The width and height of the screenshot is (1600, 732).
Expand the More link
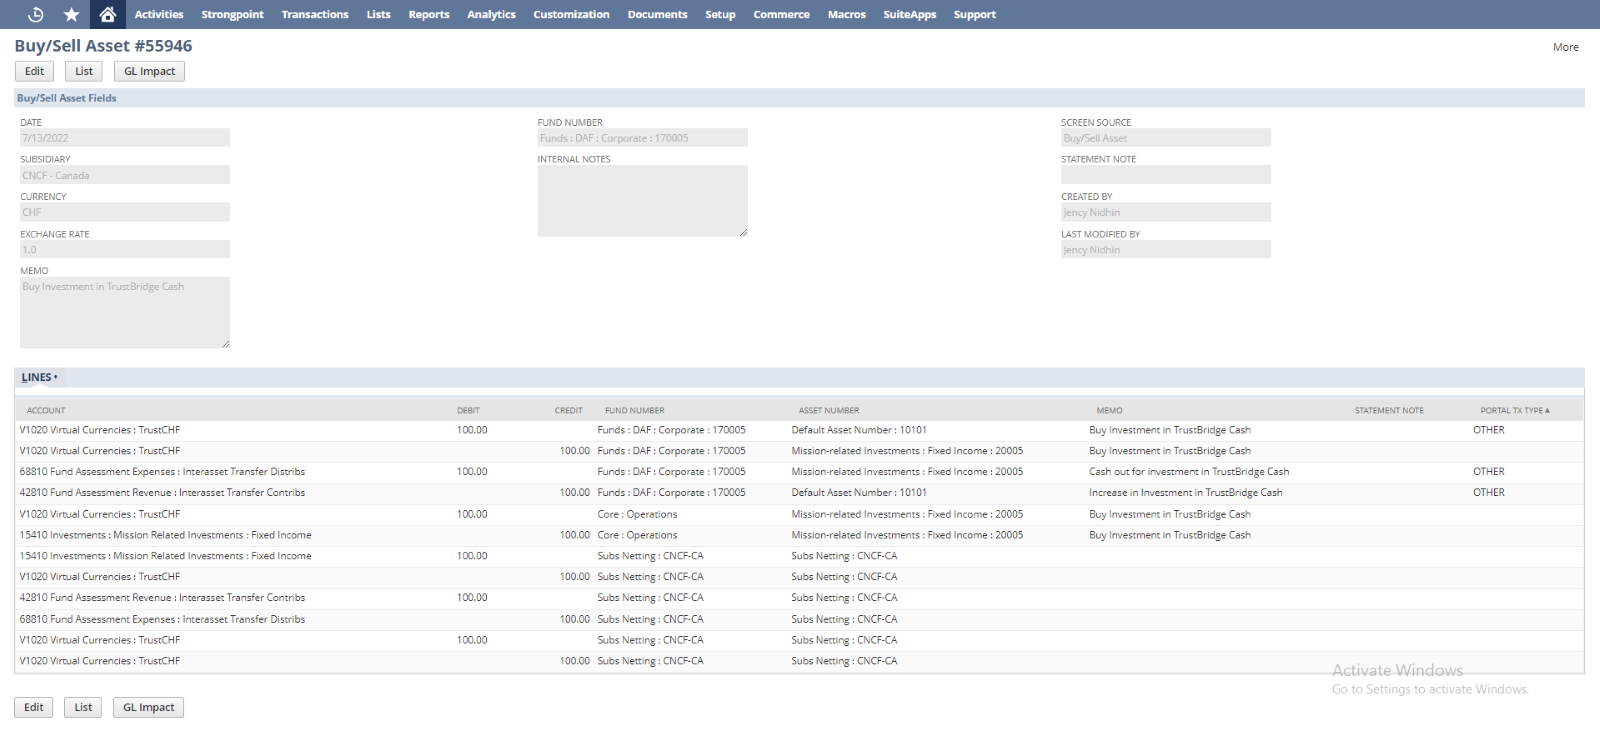click(x=1565, y=47)
